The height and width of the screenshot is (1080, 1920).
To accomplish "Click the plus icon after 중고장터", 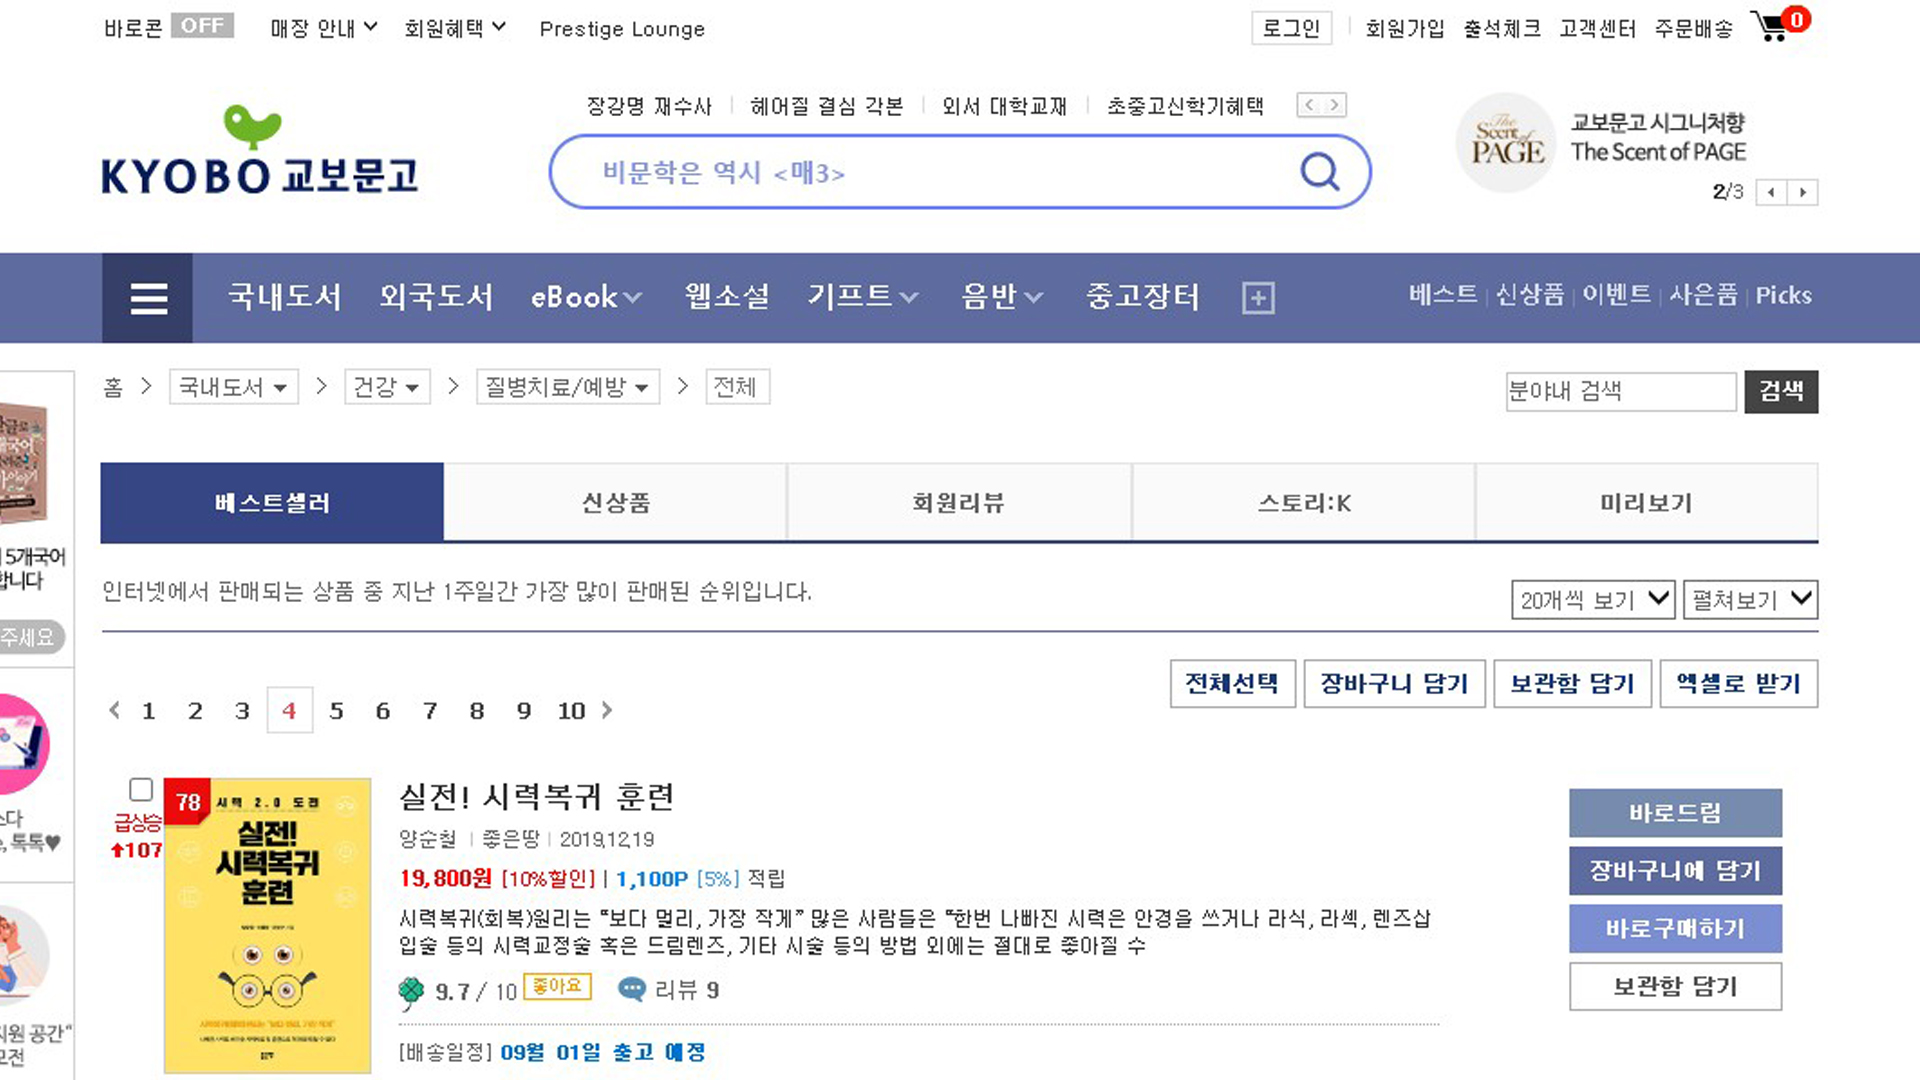I will click(1257, 298).
